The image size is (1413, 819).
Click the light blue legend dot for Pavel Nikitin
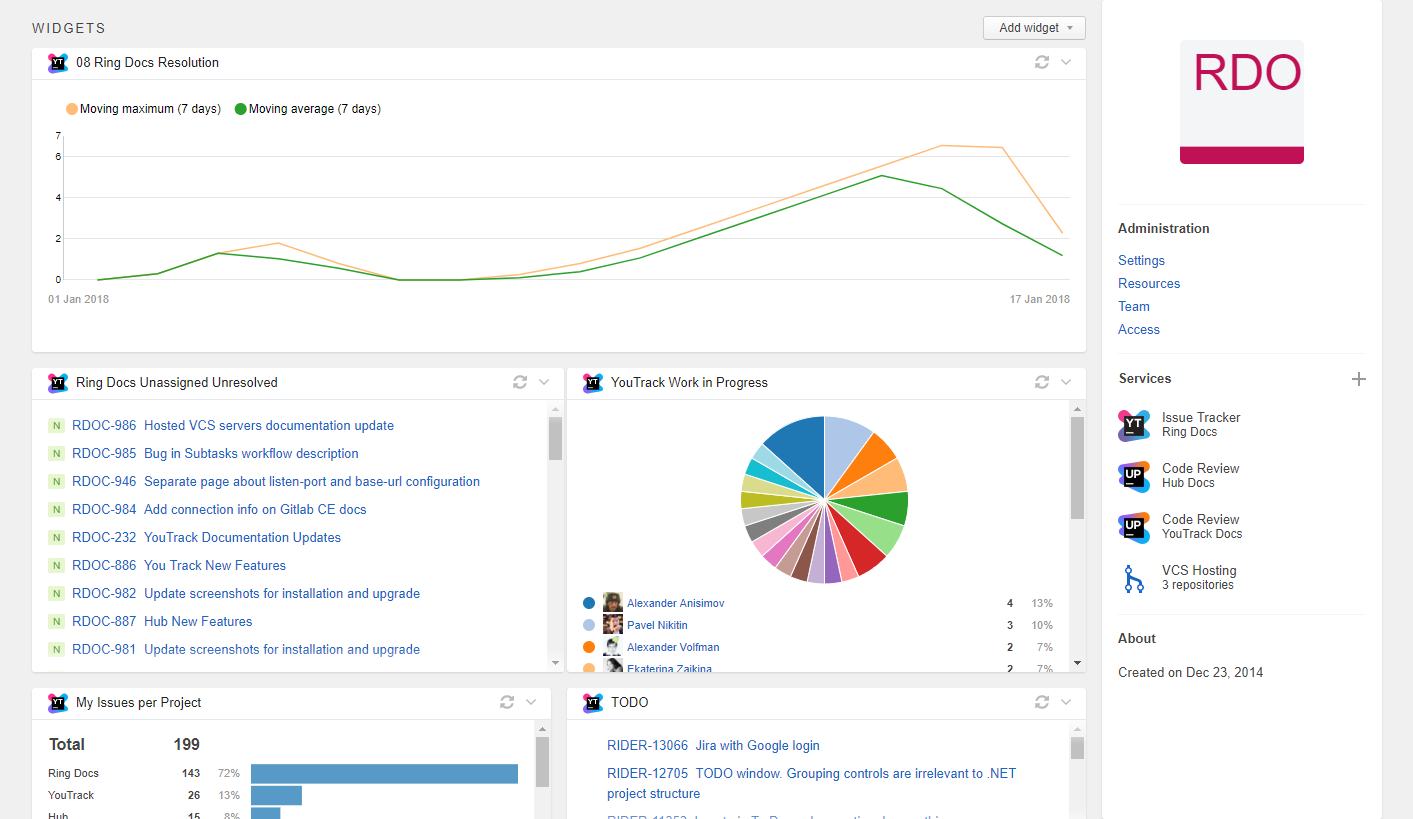click(589, 625)
